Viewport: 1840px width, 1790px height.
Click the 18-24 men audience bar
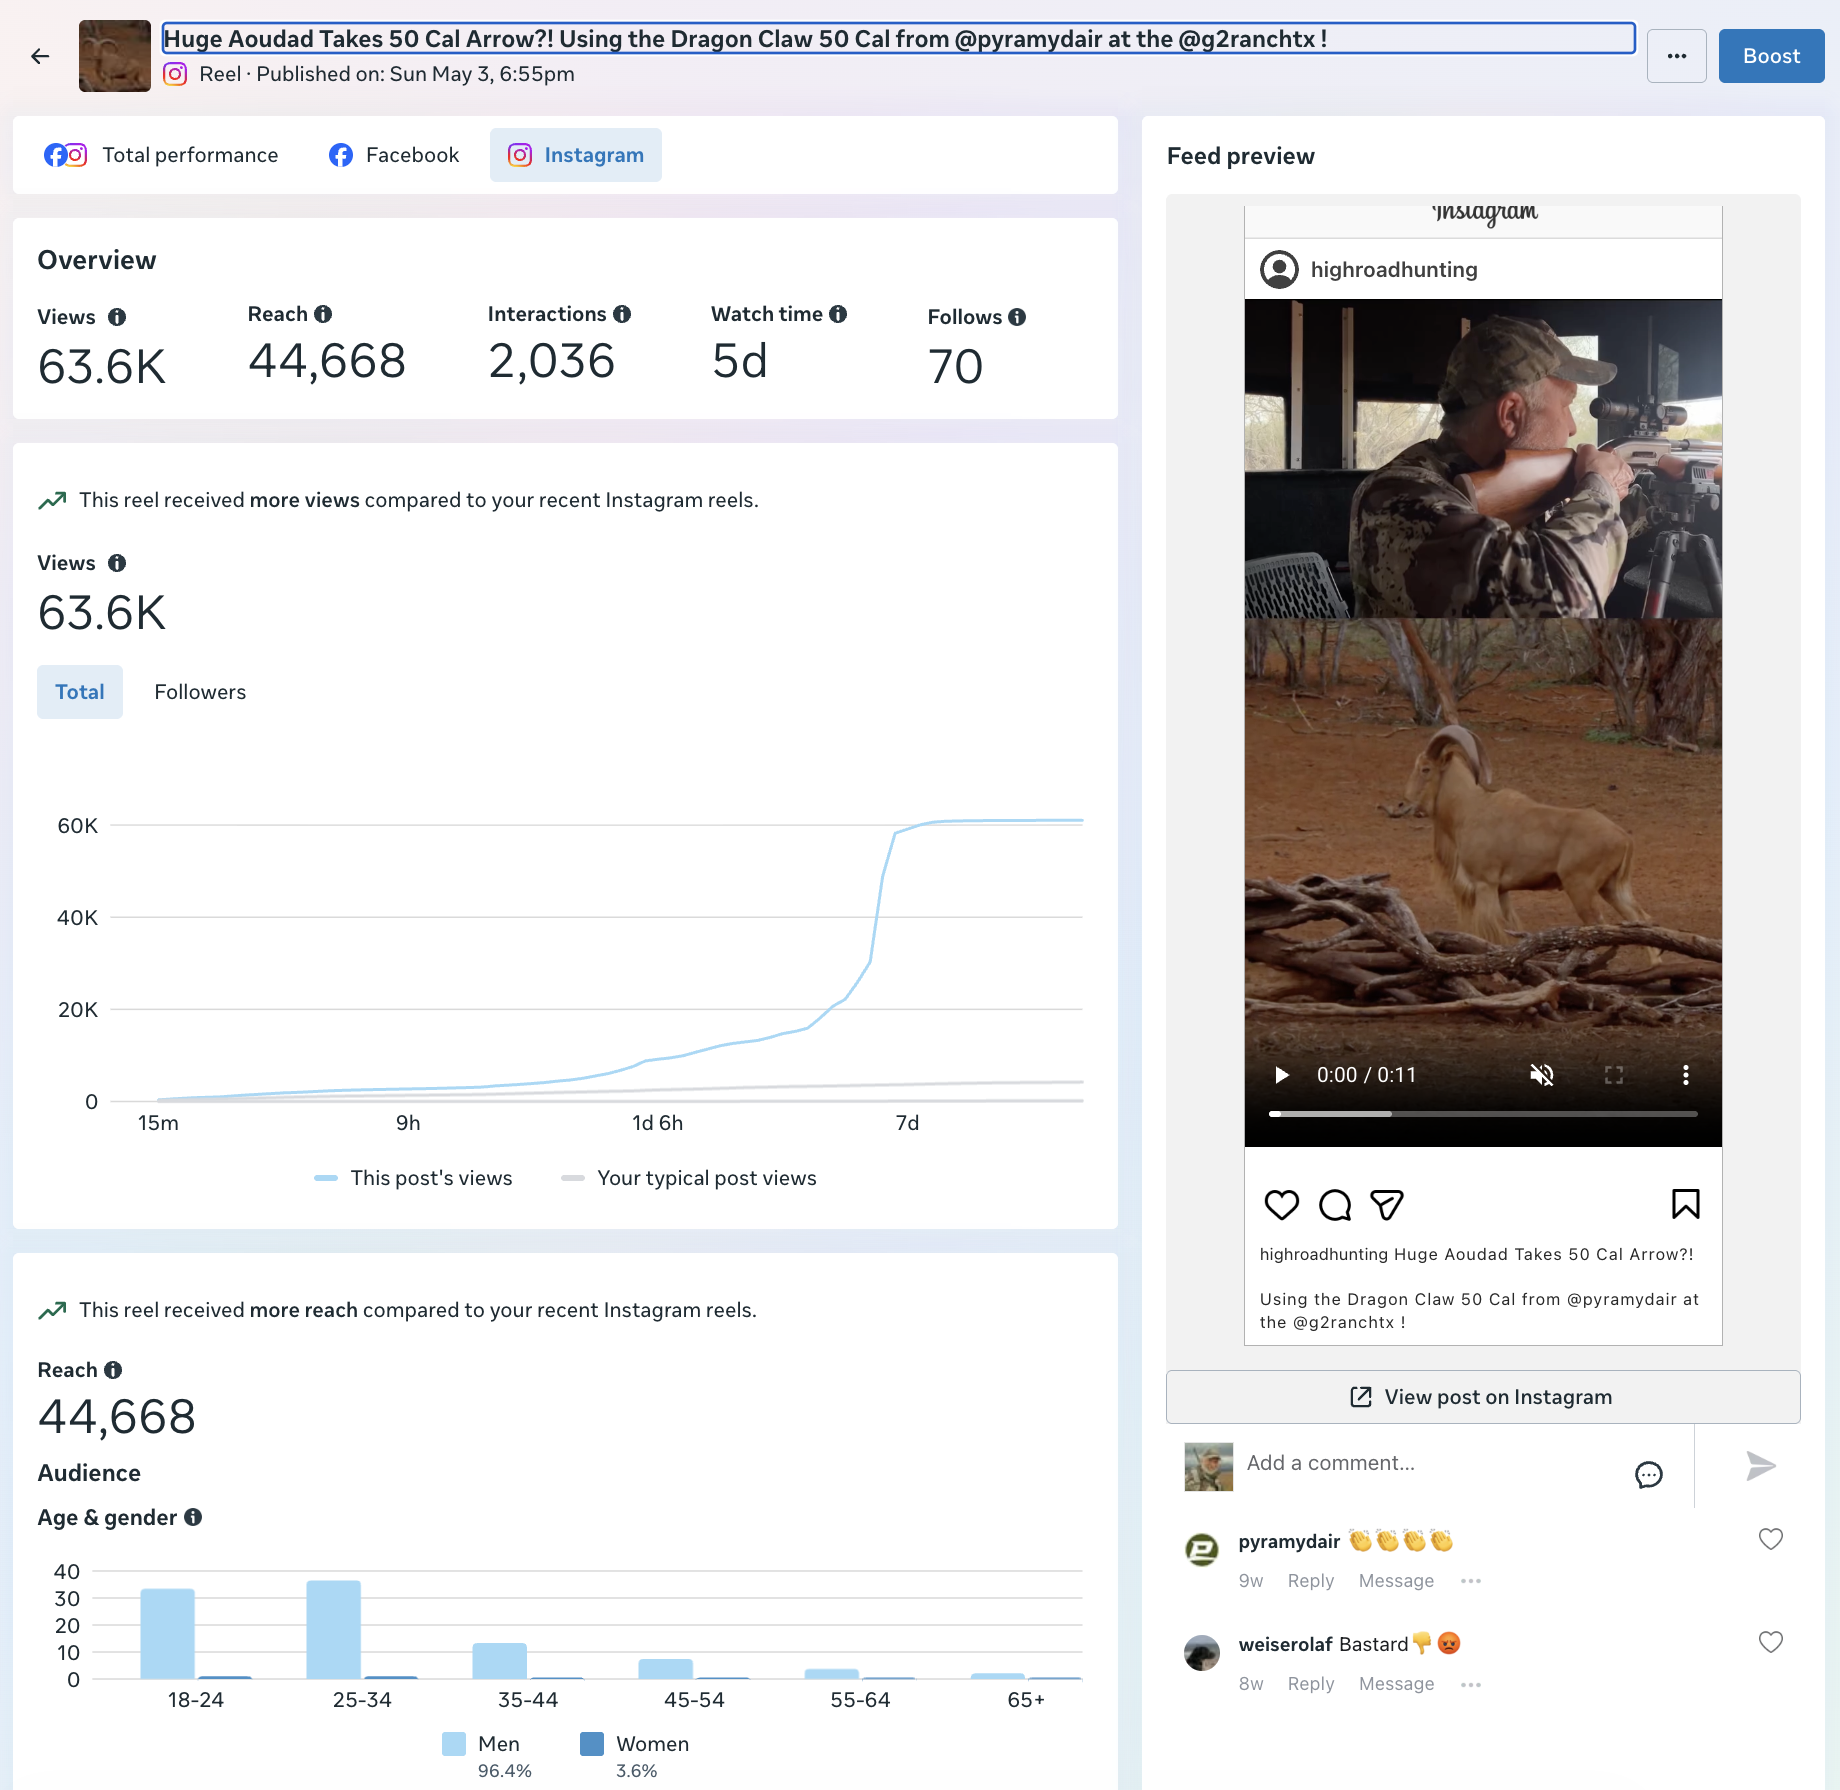point(167,1634)
